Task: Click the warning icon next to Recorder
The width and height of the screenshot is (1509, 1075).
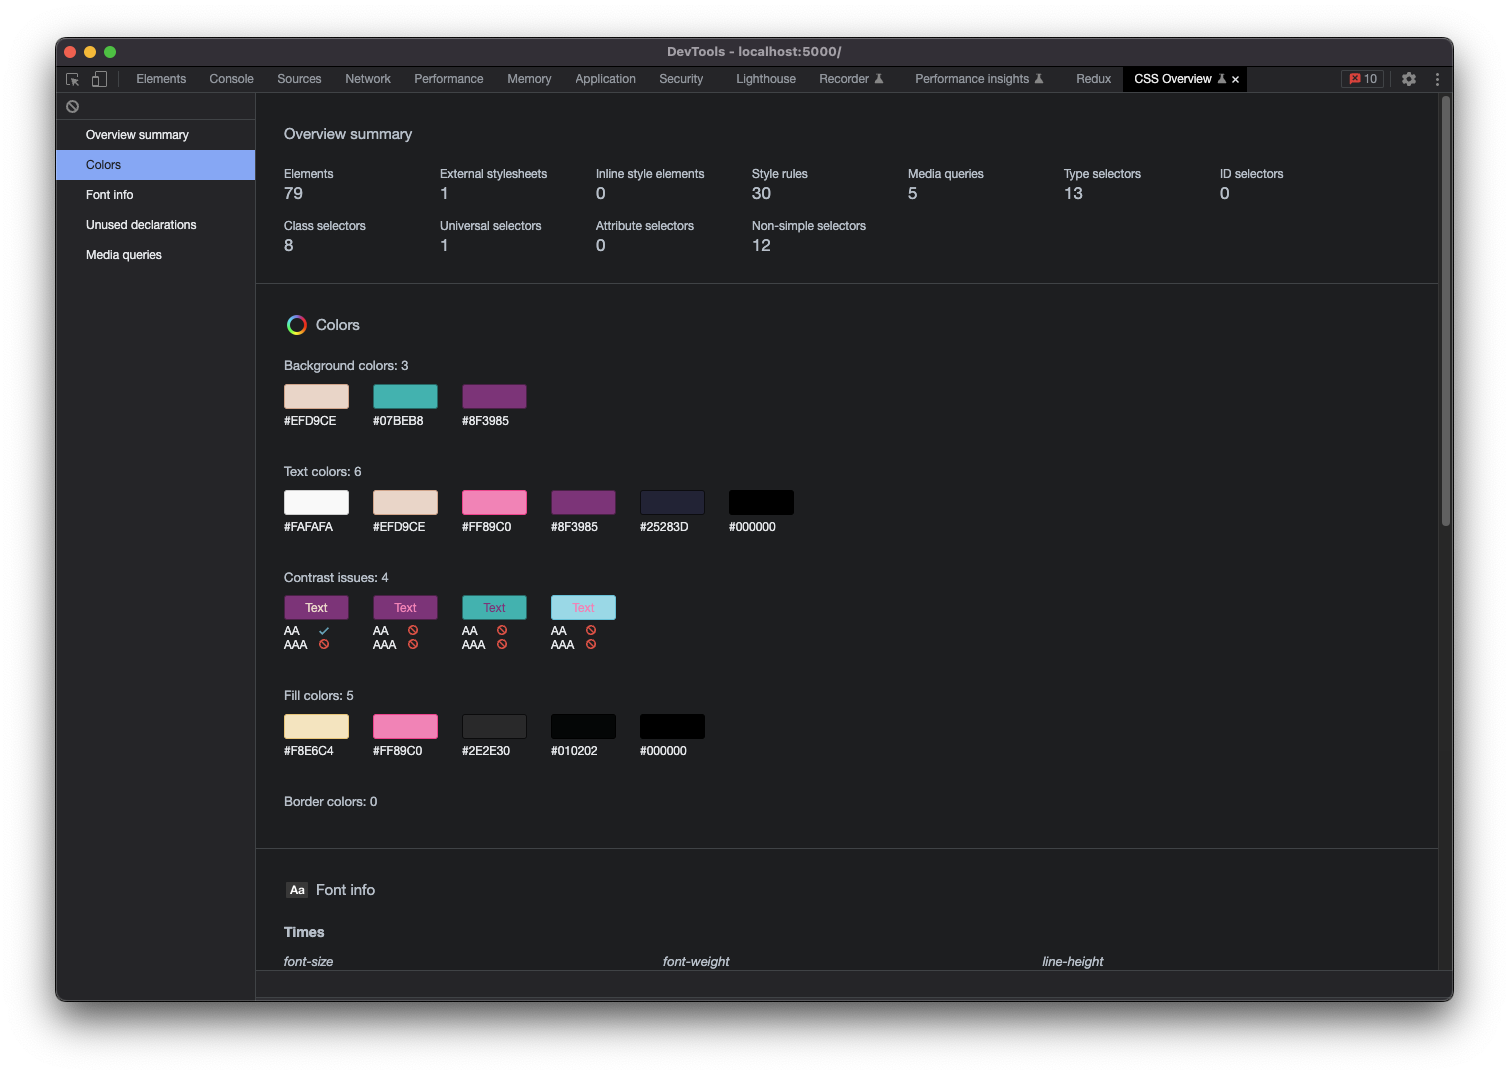Action: point(880,78)
